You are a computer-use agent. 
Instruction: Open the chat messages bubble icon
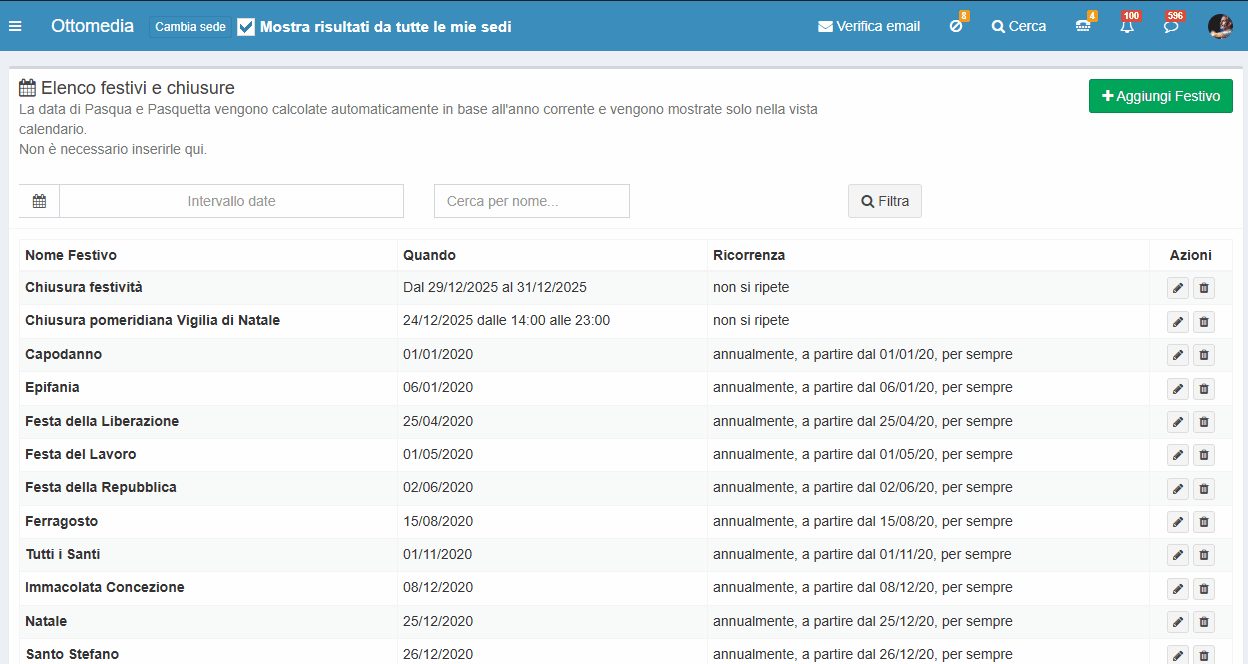coord(1171,27)
